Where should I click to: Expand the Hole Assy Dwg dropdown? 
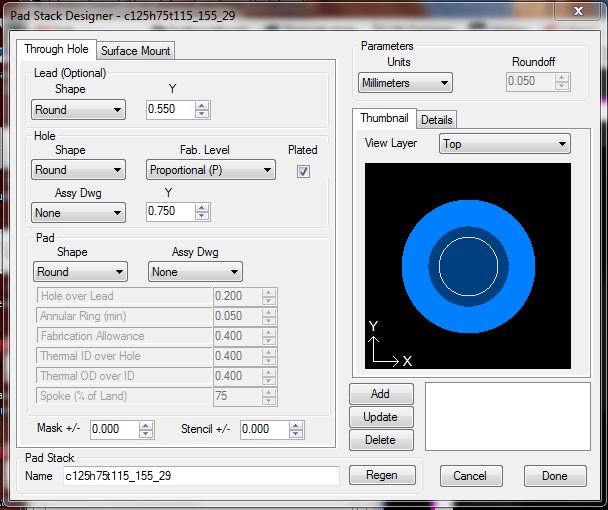(x=78, y=213)
